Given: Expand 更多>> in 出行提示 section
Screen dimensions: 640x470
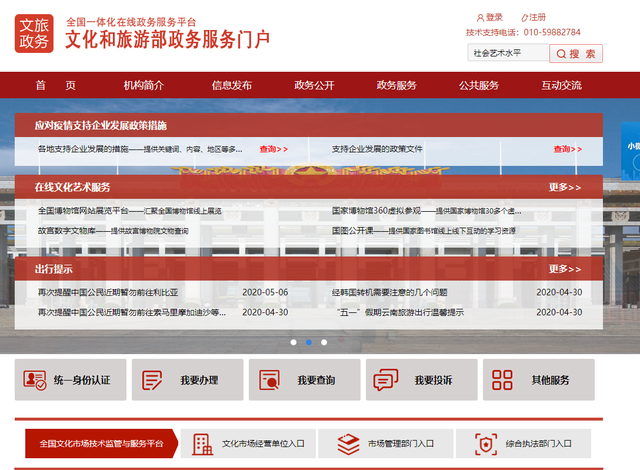Looking at the screenshot, I should coord(565,269).
